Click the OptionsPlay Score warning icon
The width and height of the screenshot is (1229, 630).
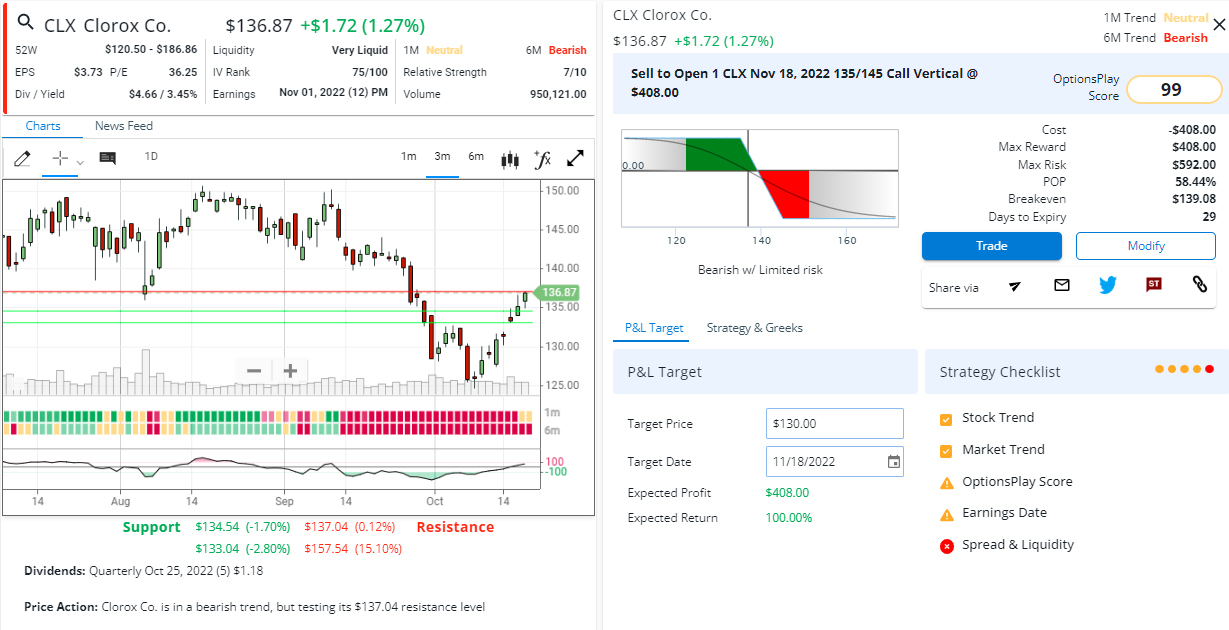pos(947,483)
